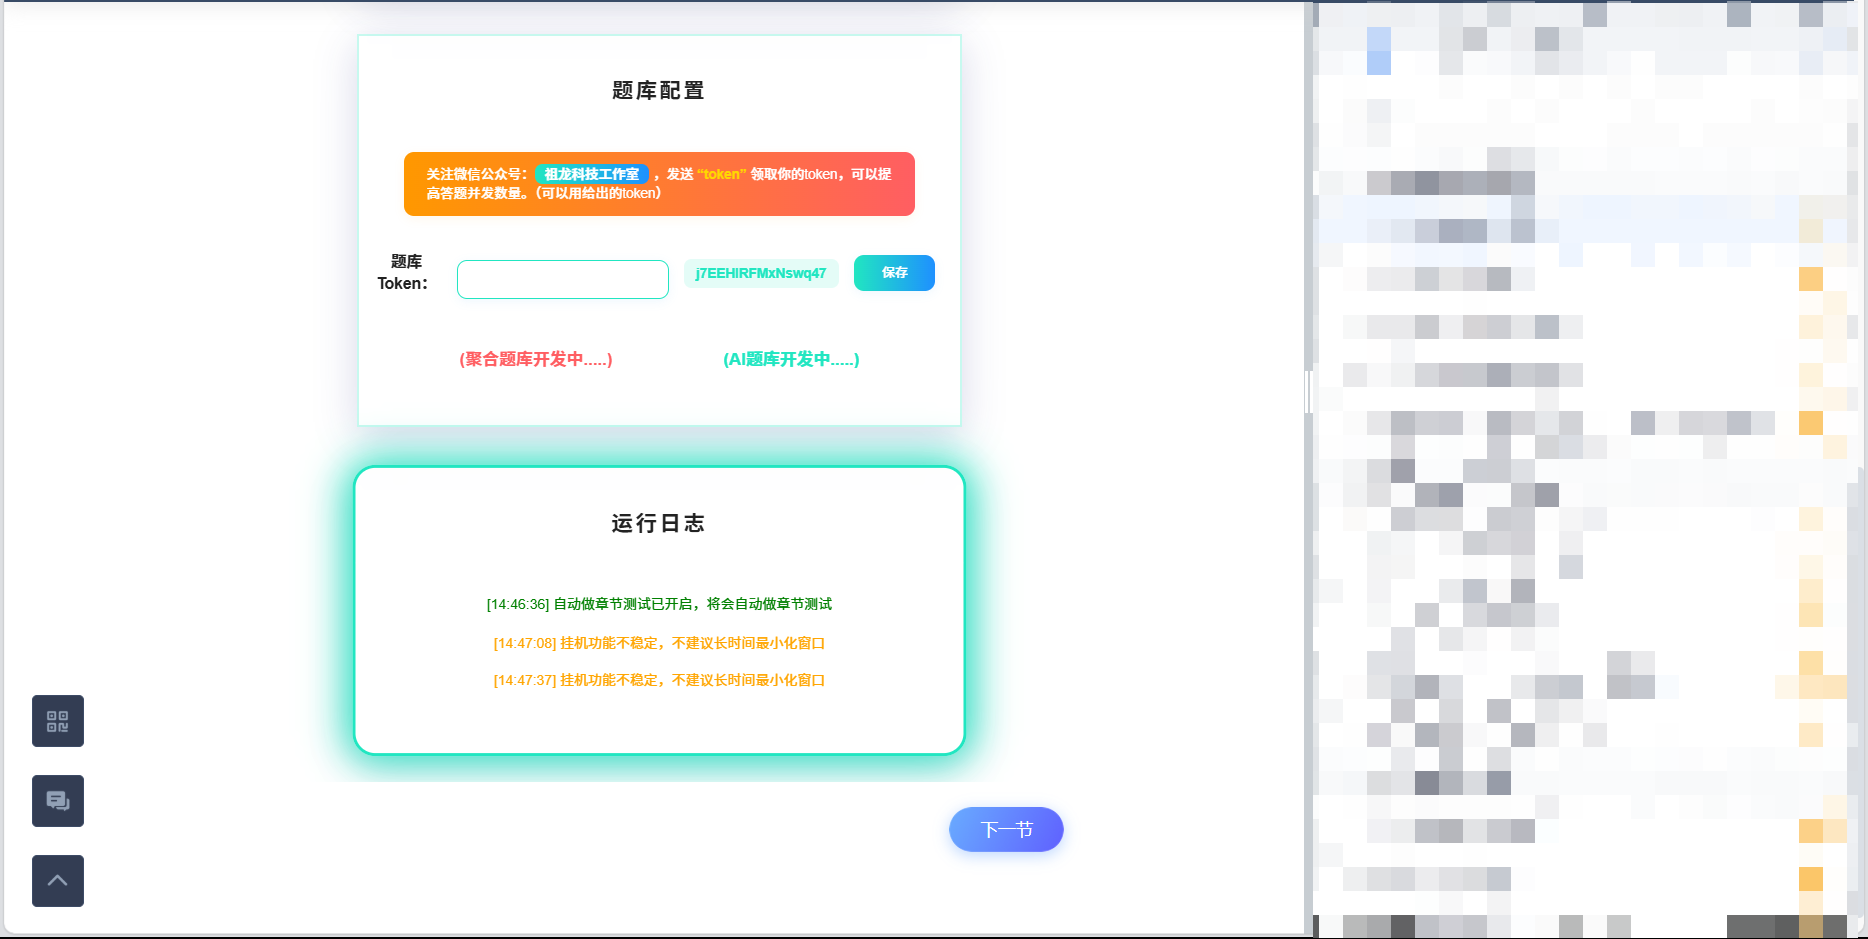Click the 运行日志 panel heading

pos(658,524)
